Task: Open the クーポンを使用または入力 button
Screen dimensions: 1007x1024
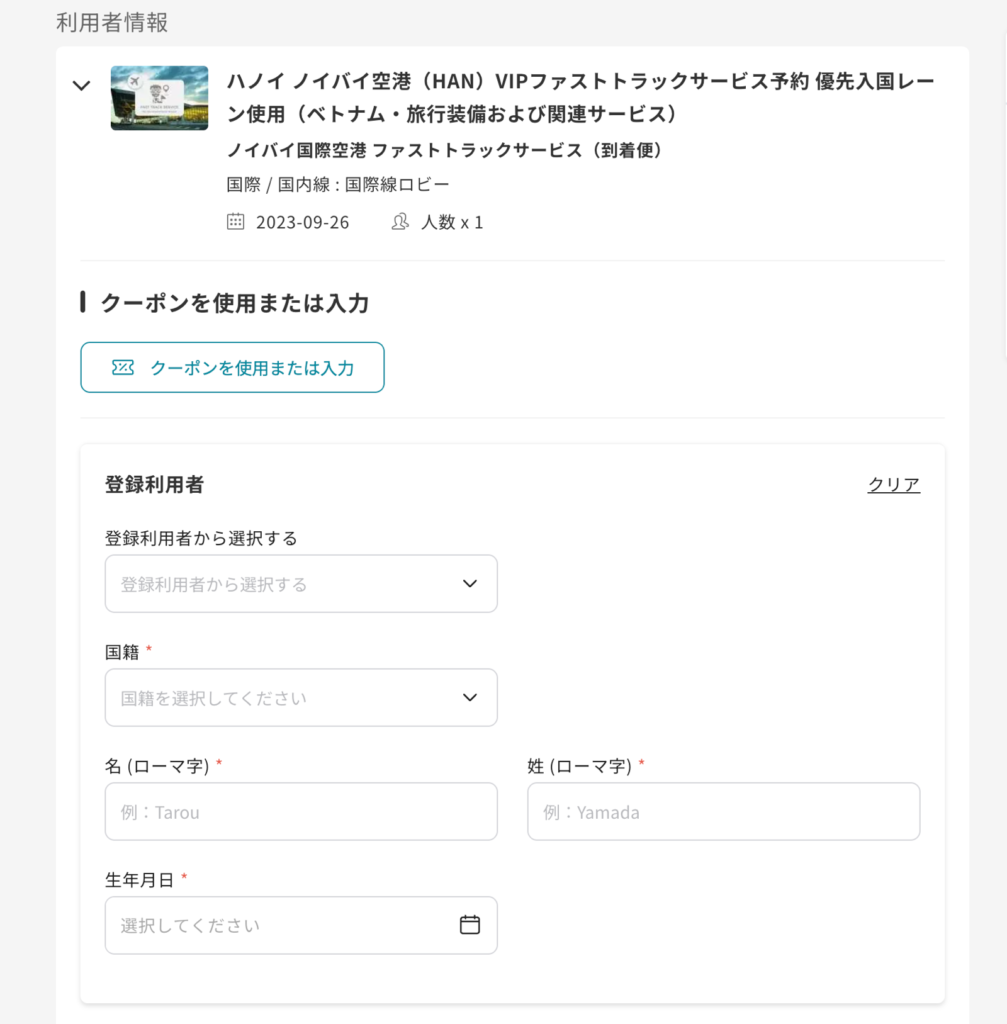Action: pyautogui.click(x=232, y=368)
